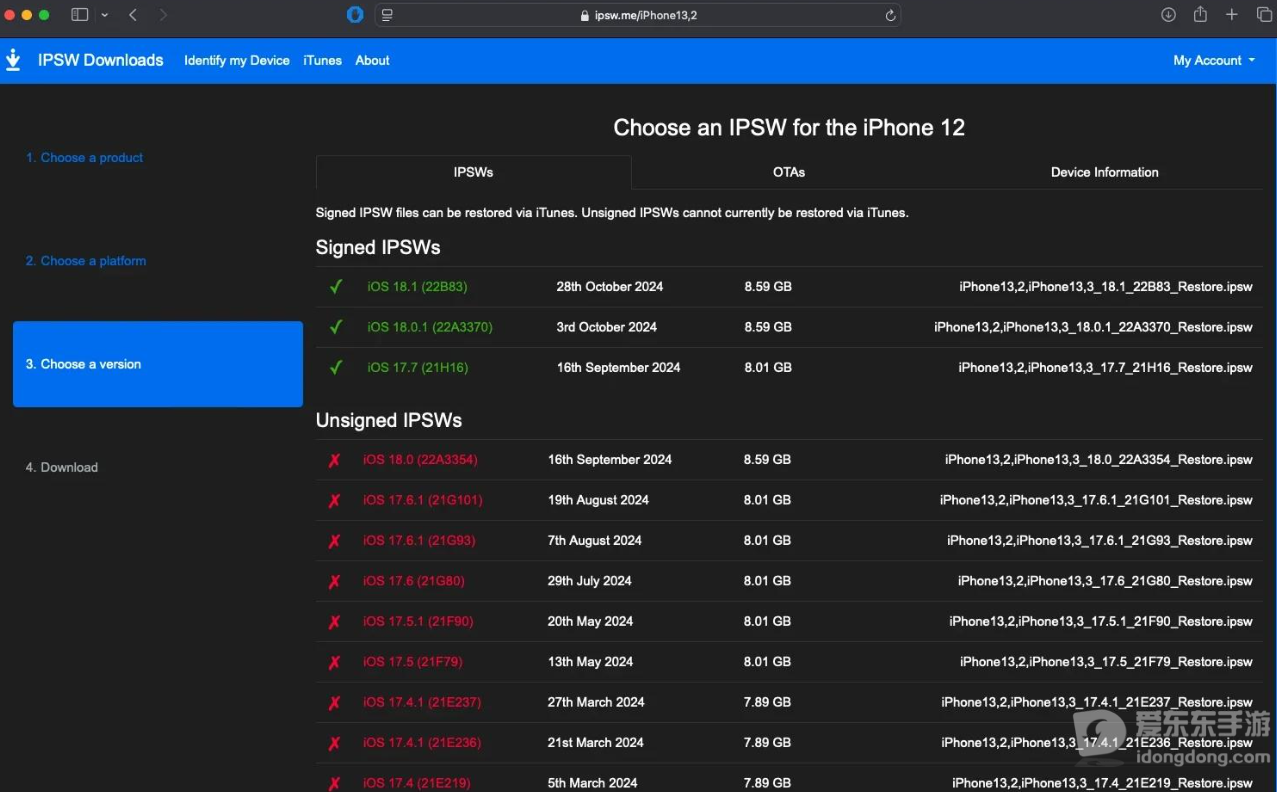The width and height of the screenshot is (1277, 792).
Task: Open Identify my Device in navbar
Action: pyautogui.click(x=237, y=60)
